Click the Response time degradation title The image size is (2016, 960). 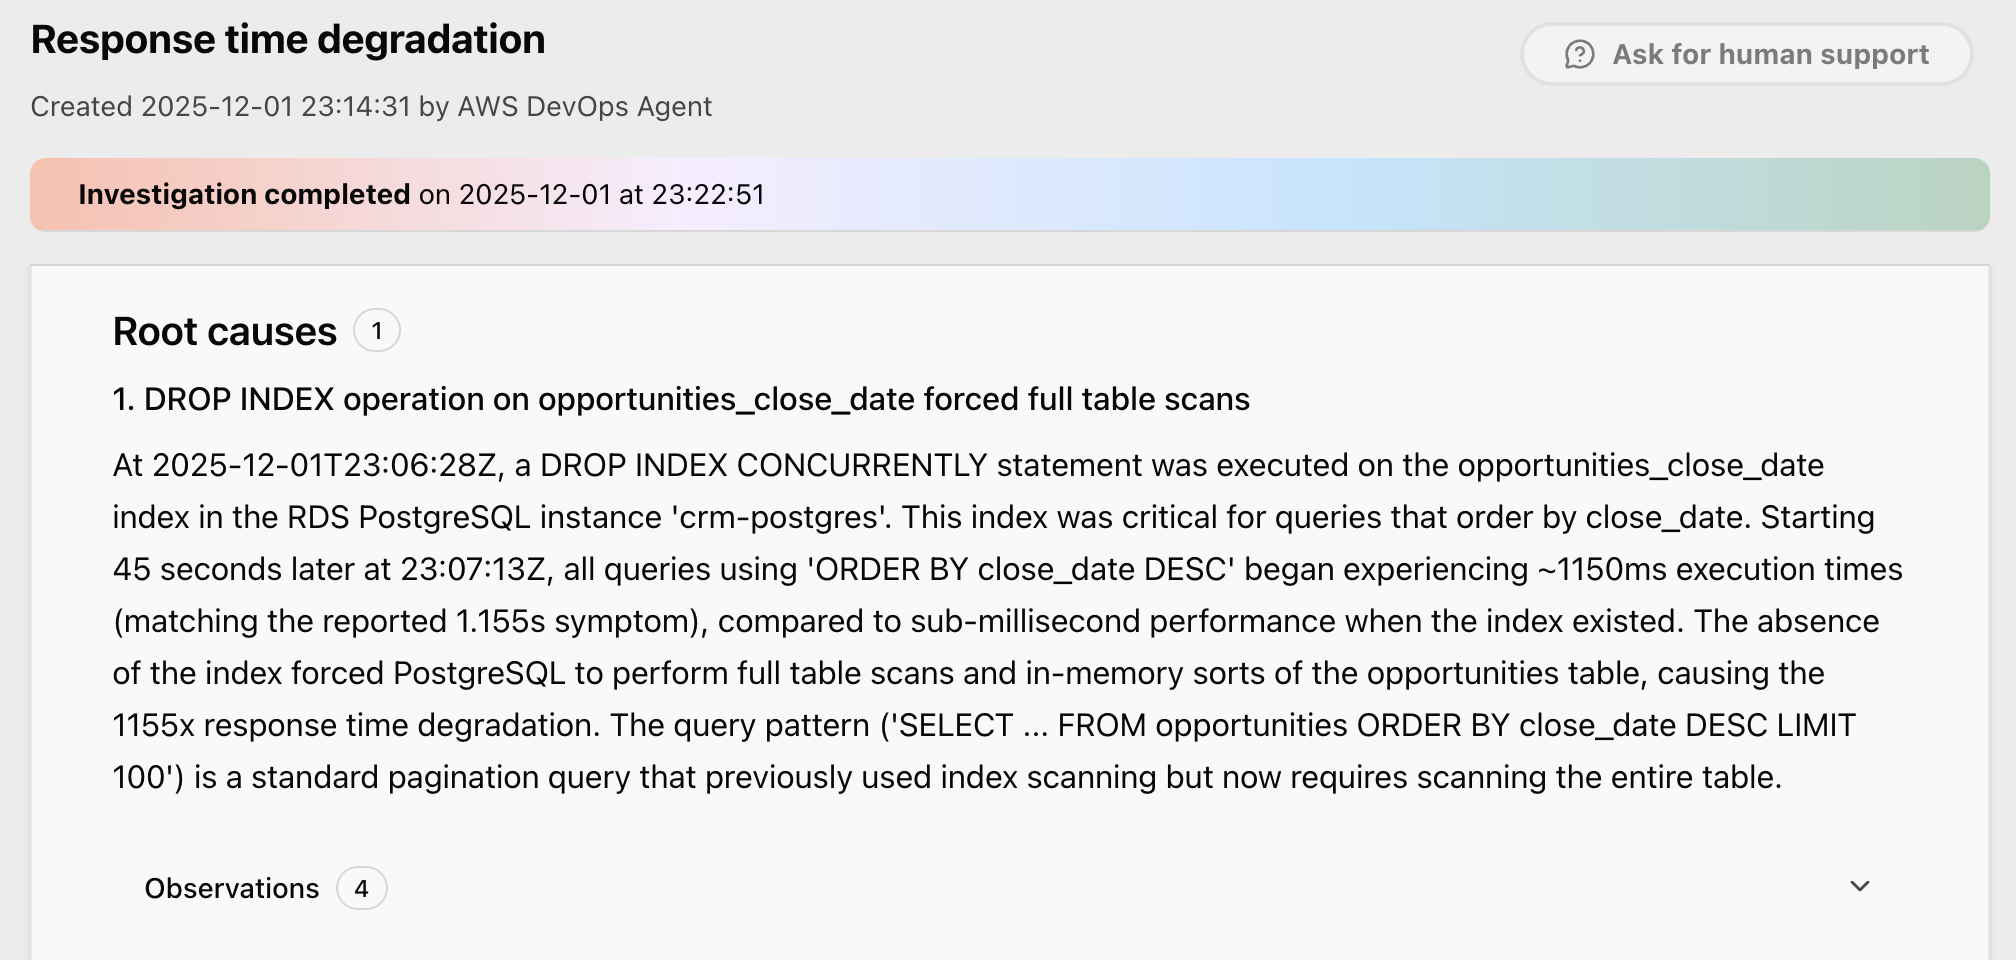288,40
